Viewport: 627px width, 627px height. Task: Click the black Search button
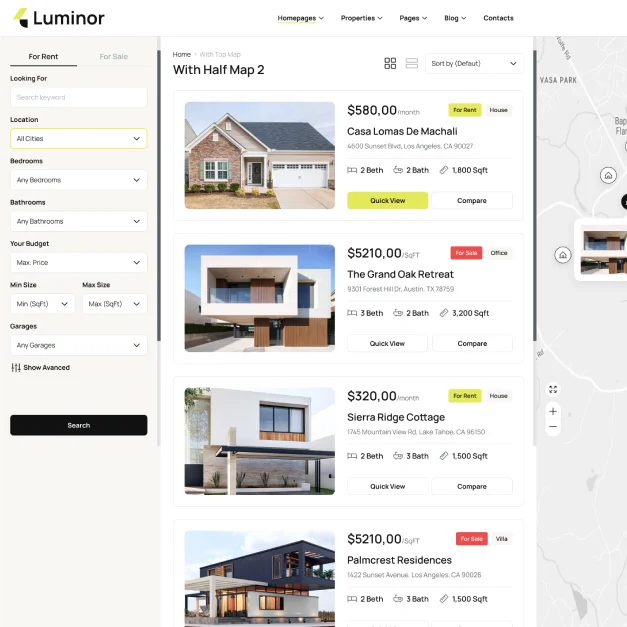(78, 425)
